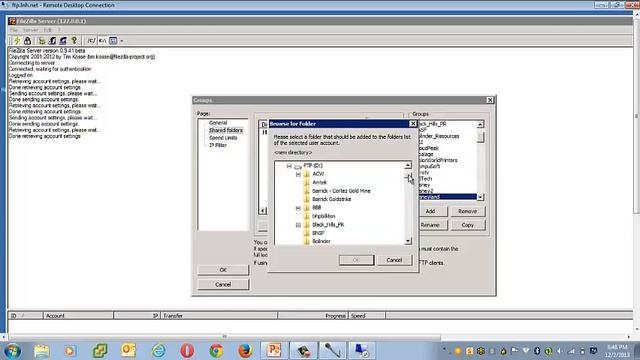This screenshot has width=640, height=360.
Task: Select the FTP (D:) drive in tree
Action: point(313,165)
